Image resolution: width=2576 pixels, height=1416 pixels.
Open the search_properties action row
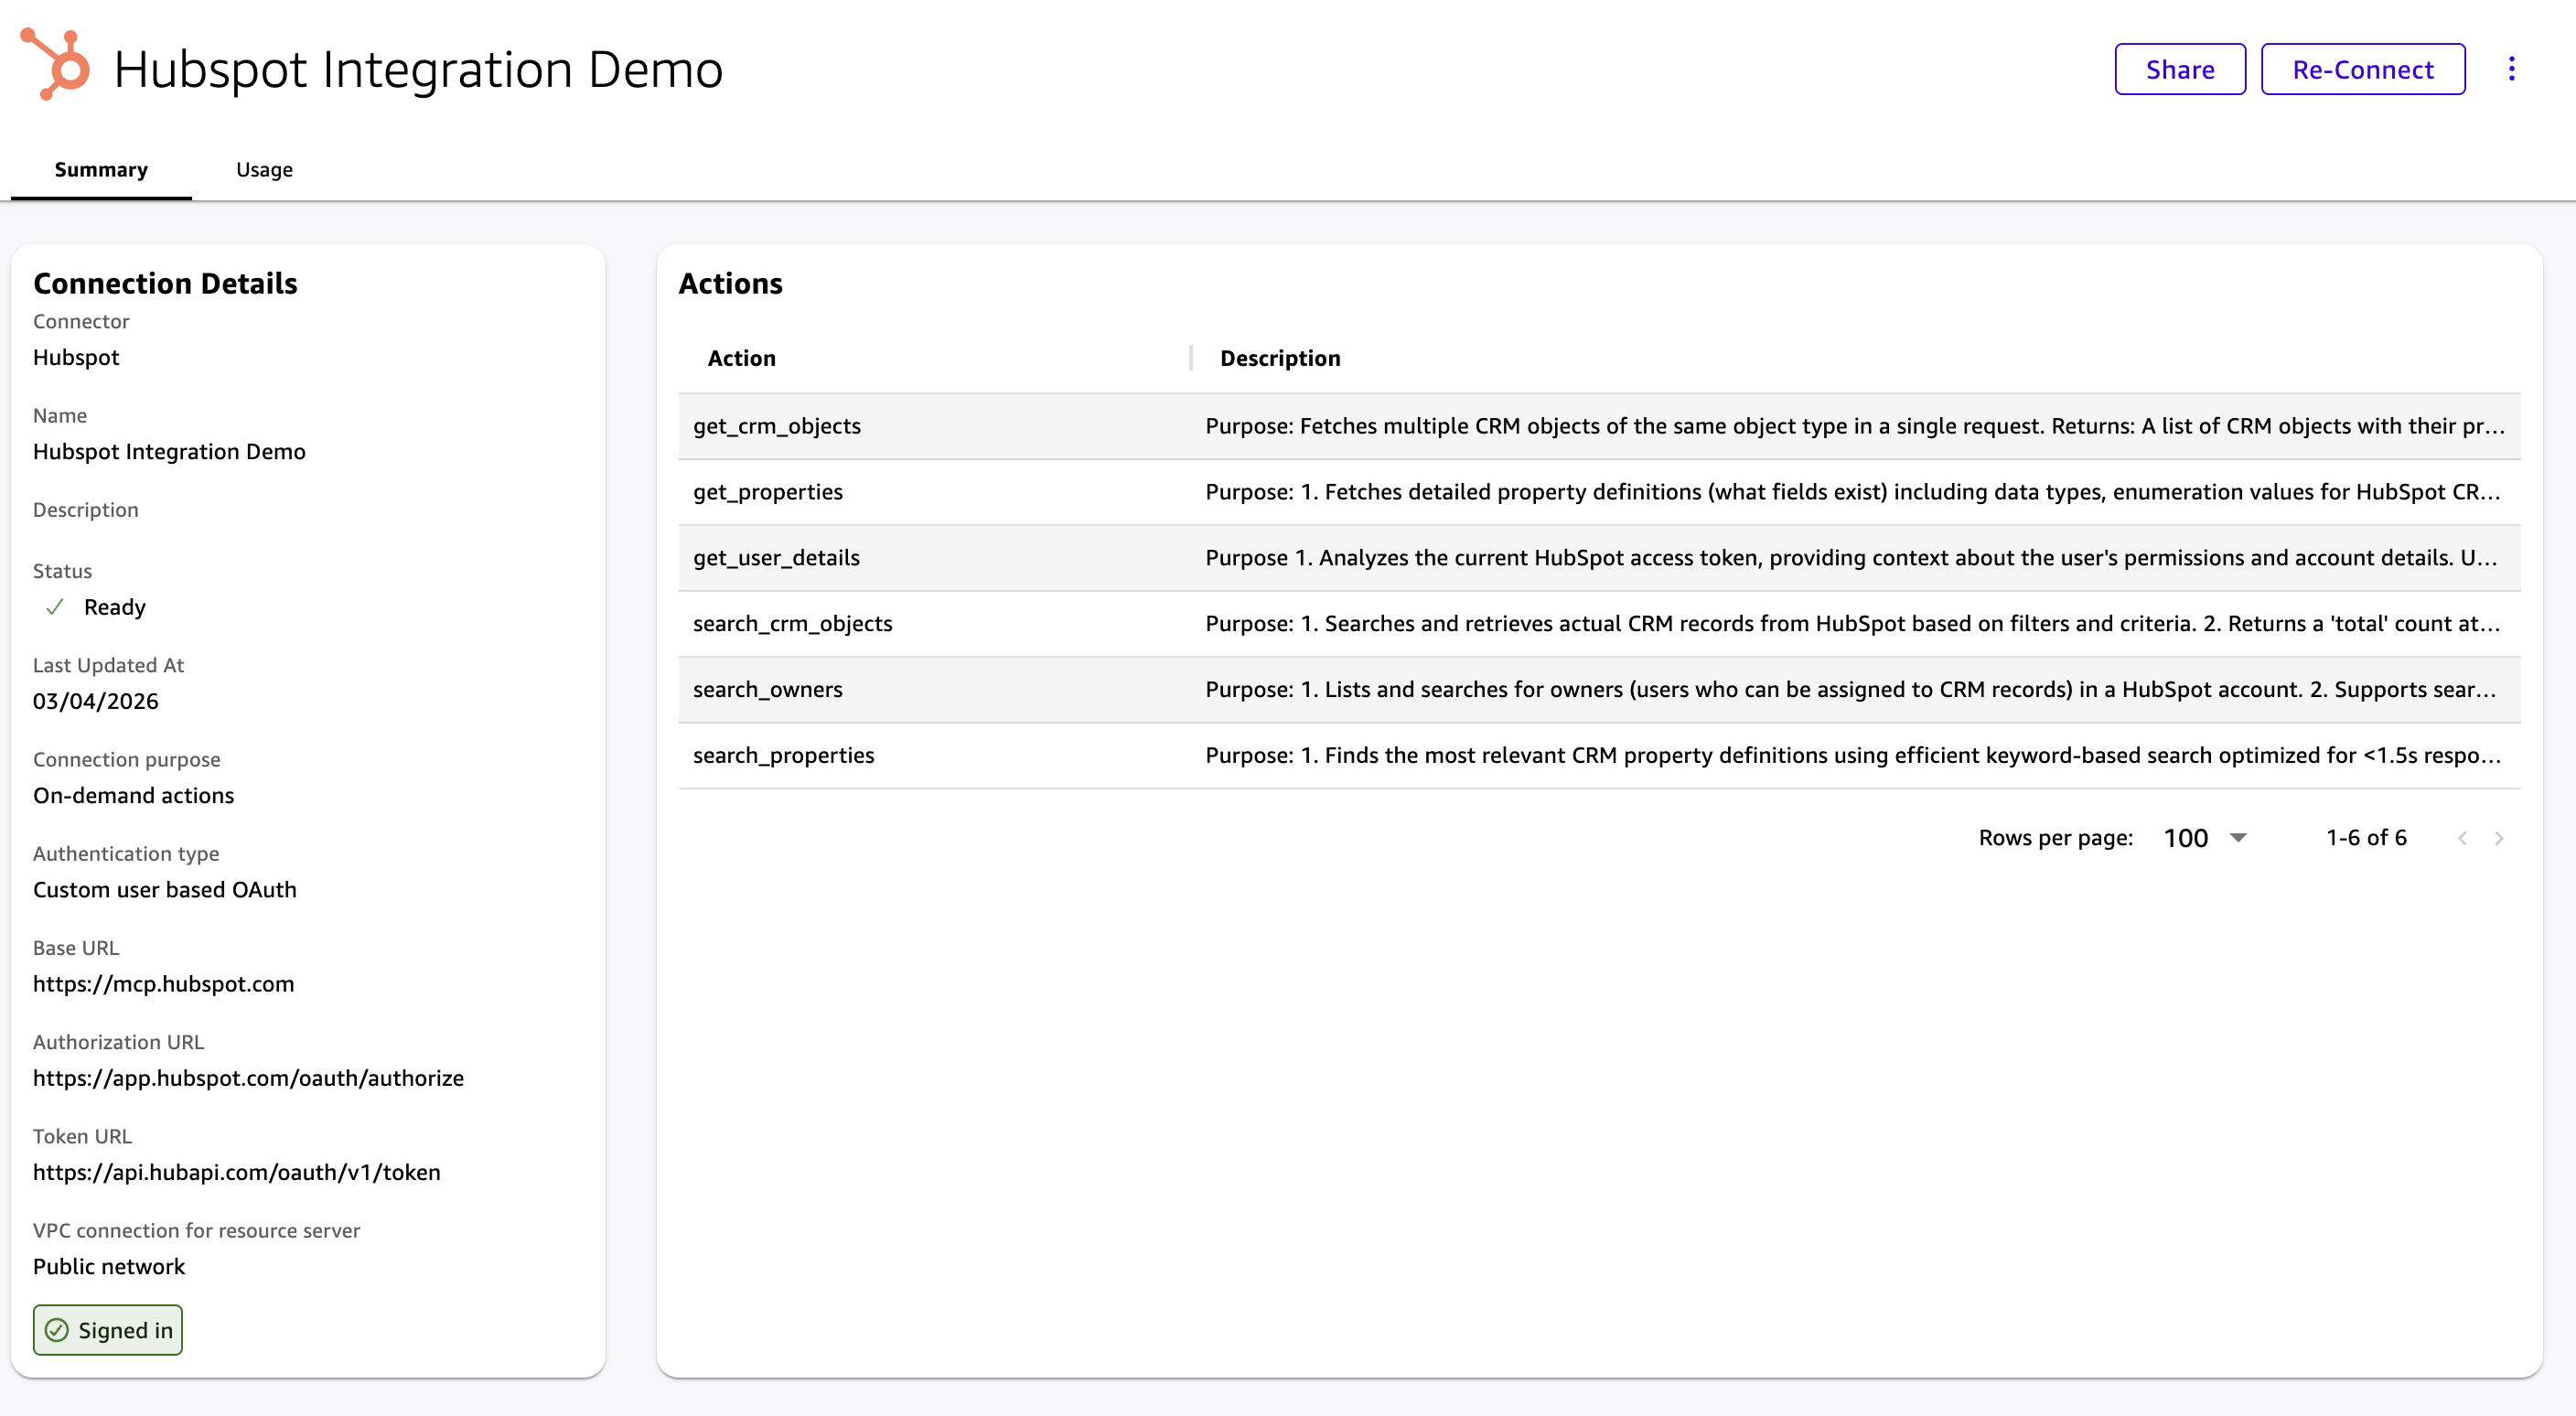tap(783, 756)
